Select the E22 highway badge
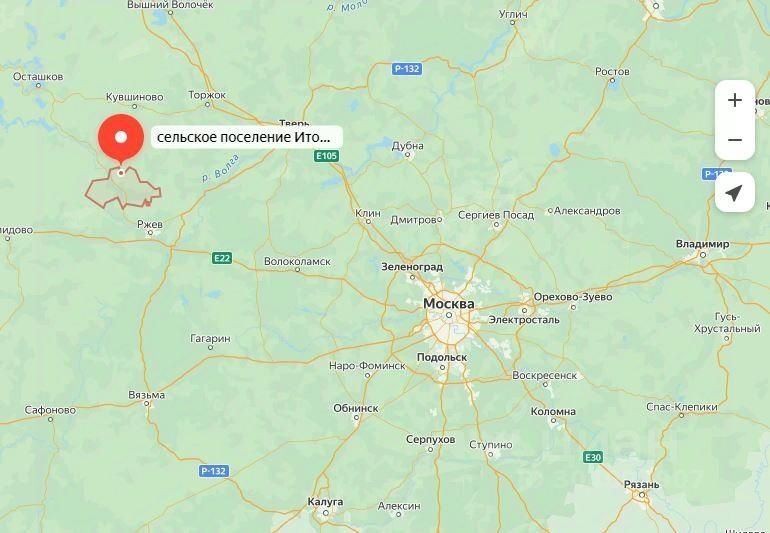 click(222, 258)
